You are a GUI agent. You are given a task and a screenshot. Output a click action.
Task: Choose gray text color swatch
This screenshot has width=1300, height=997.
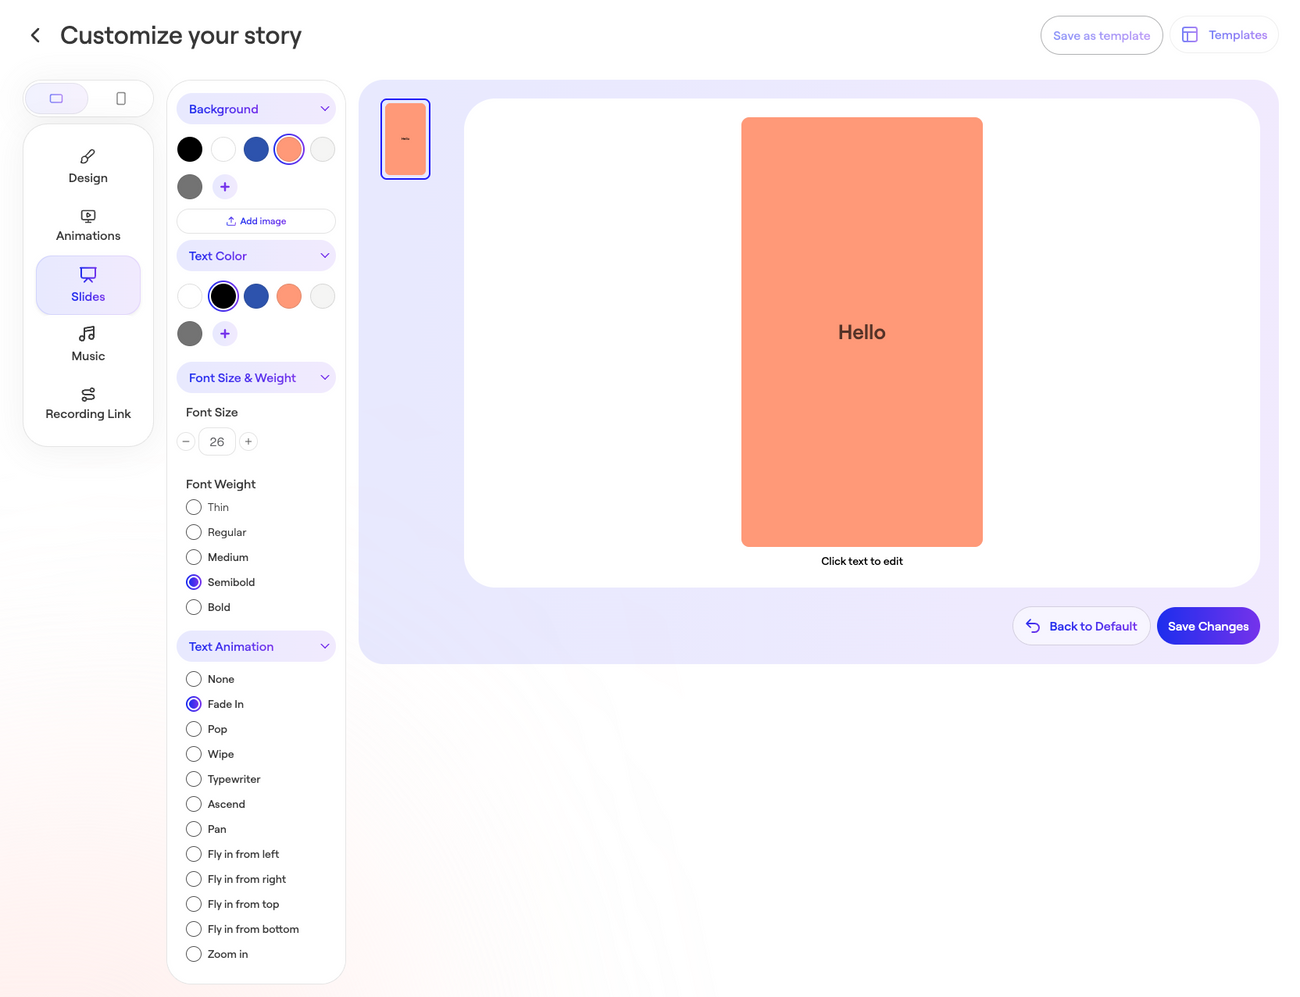click(x=190, y=334)
